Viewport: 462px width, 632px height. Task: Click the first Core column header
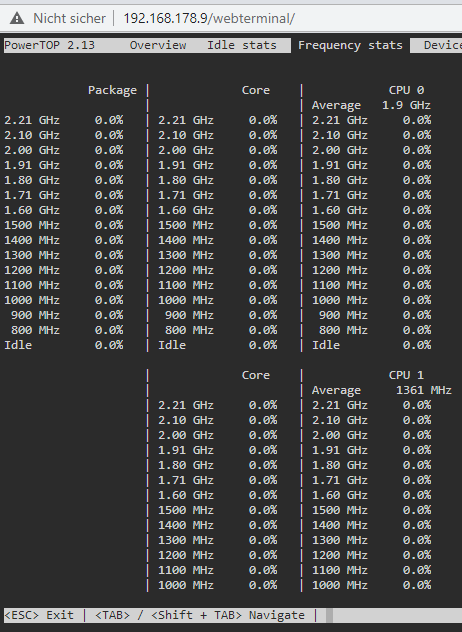pyautogui.click(x=256, y=90)
